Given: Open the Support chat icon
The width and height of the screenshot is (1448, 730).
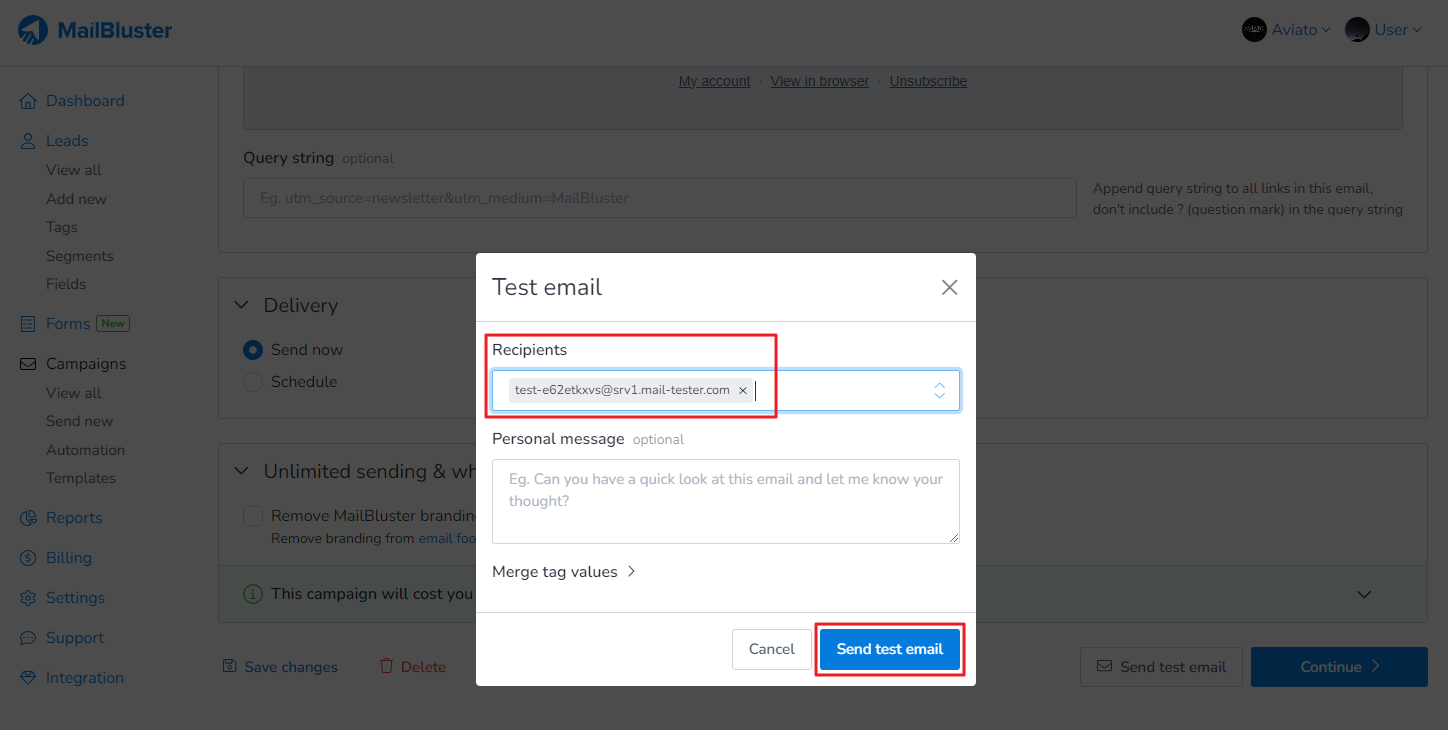Looking at the screenshot, I should (28, 637).
